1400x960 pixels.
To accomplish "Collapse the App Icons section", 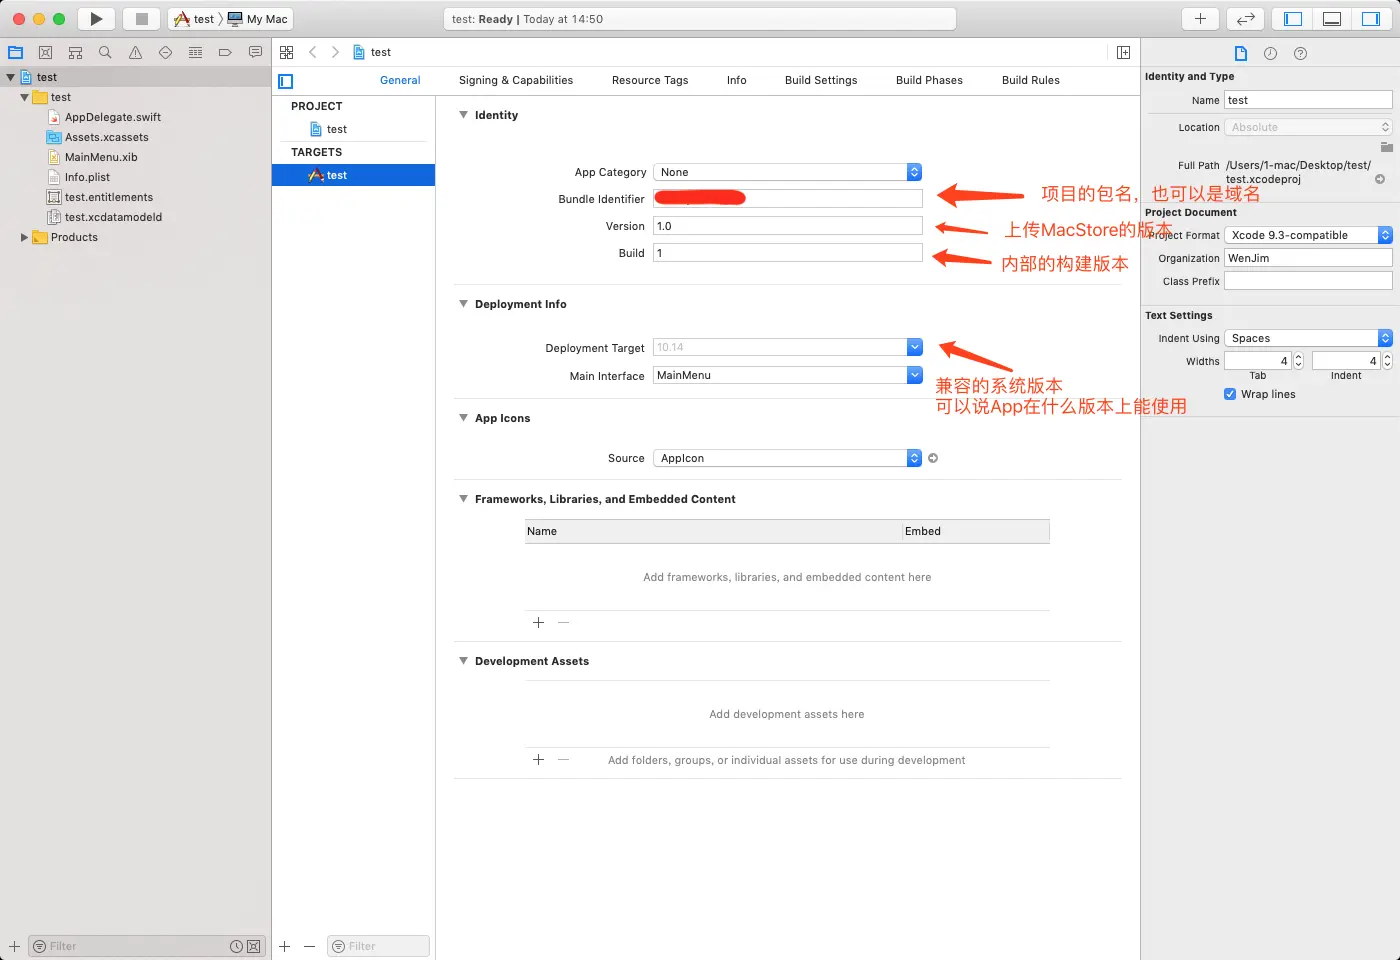I will (463, 418).
